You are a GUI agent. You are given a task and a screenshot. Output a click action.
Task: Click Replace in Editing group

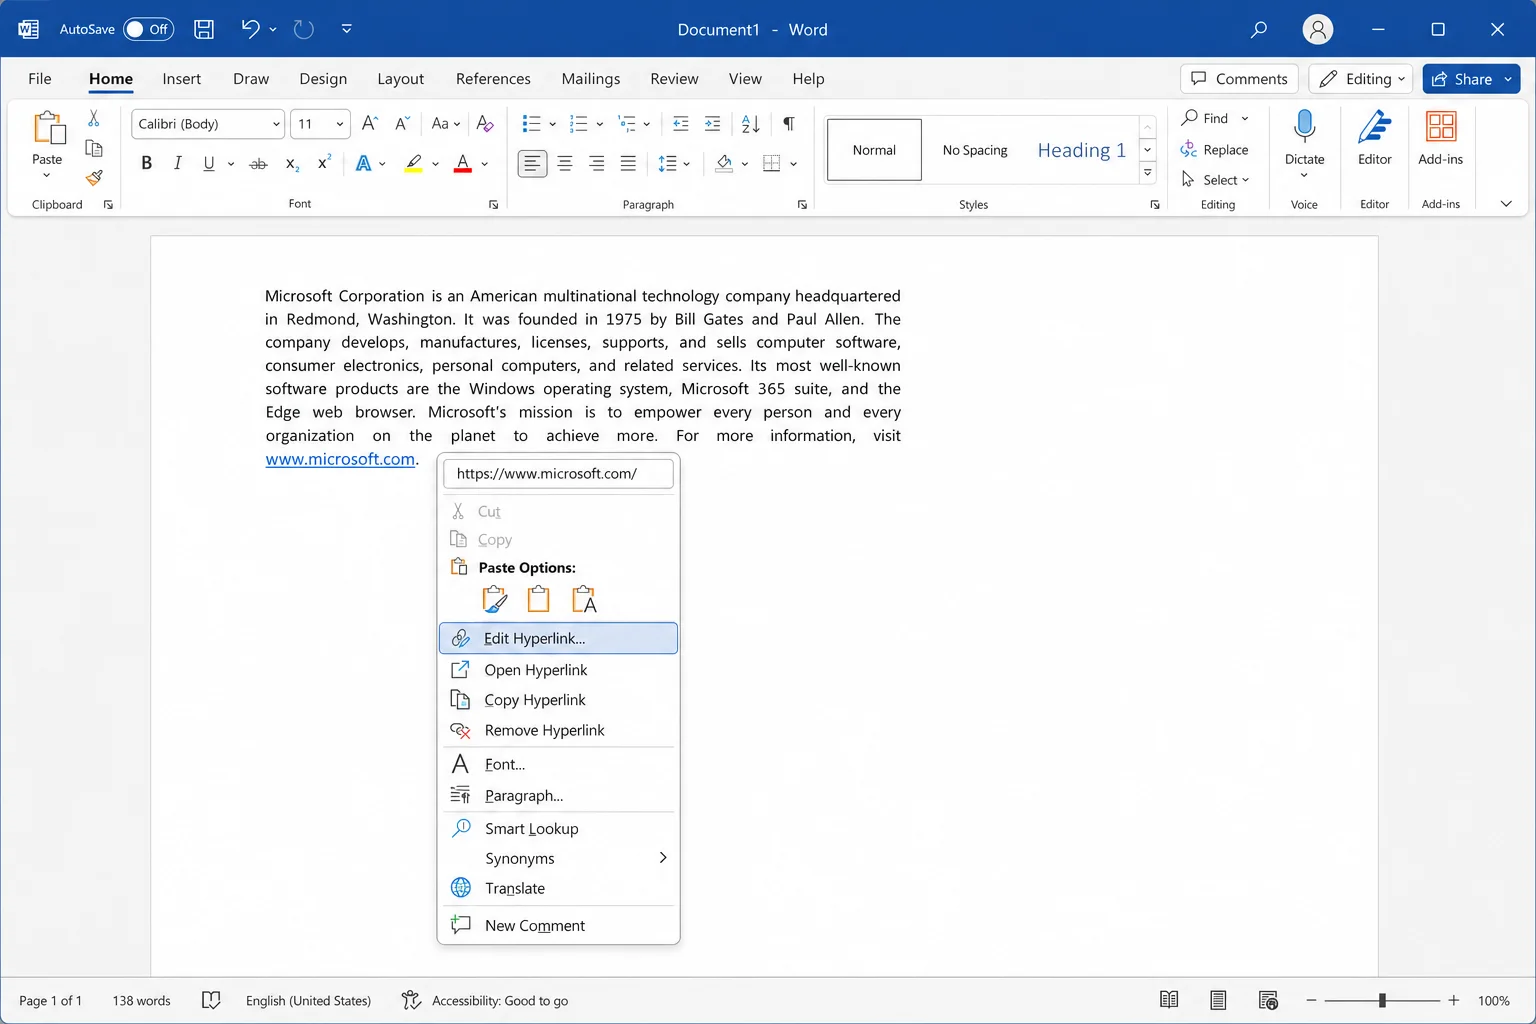1214,150
